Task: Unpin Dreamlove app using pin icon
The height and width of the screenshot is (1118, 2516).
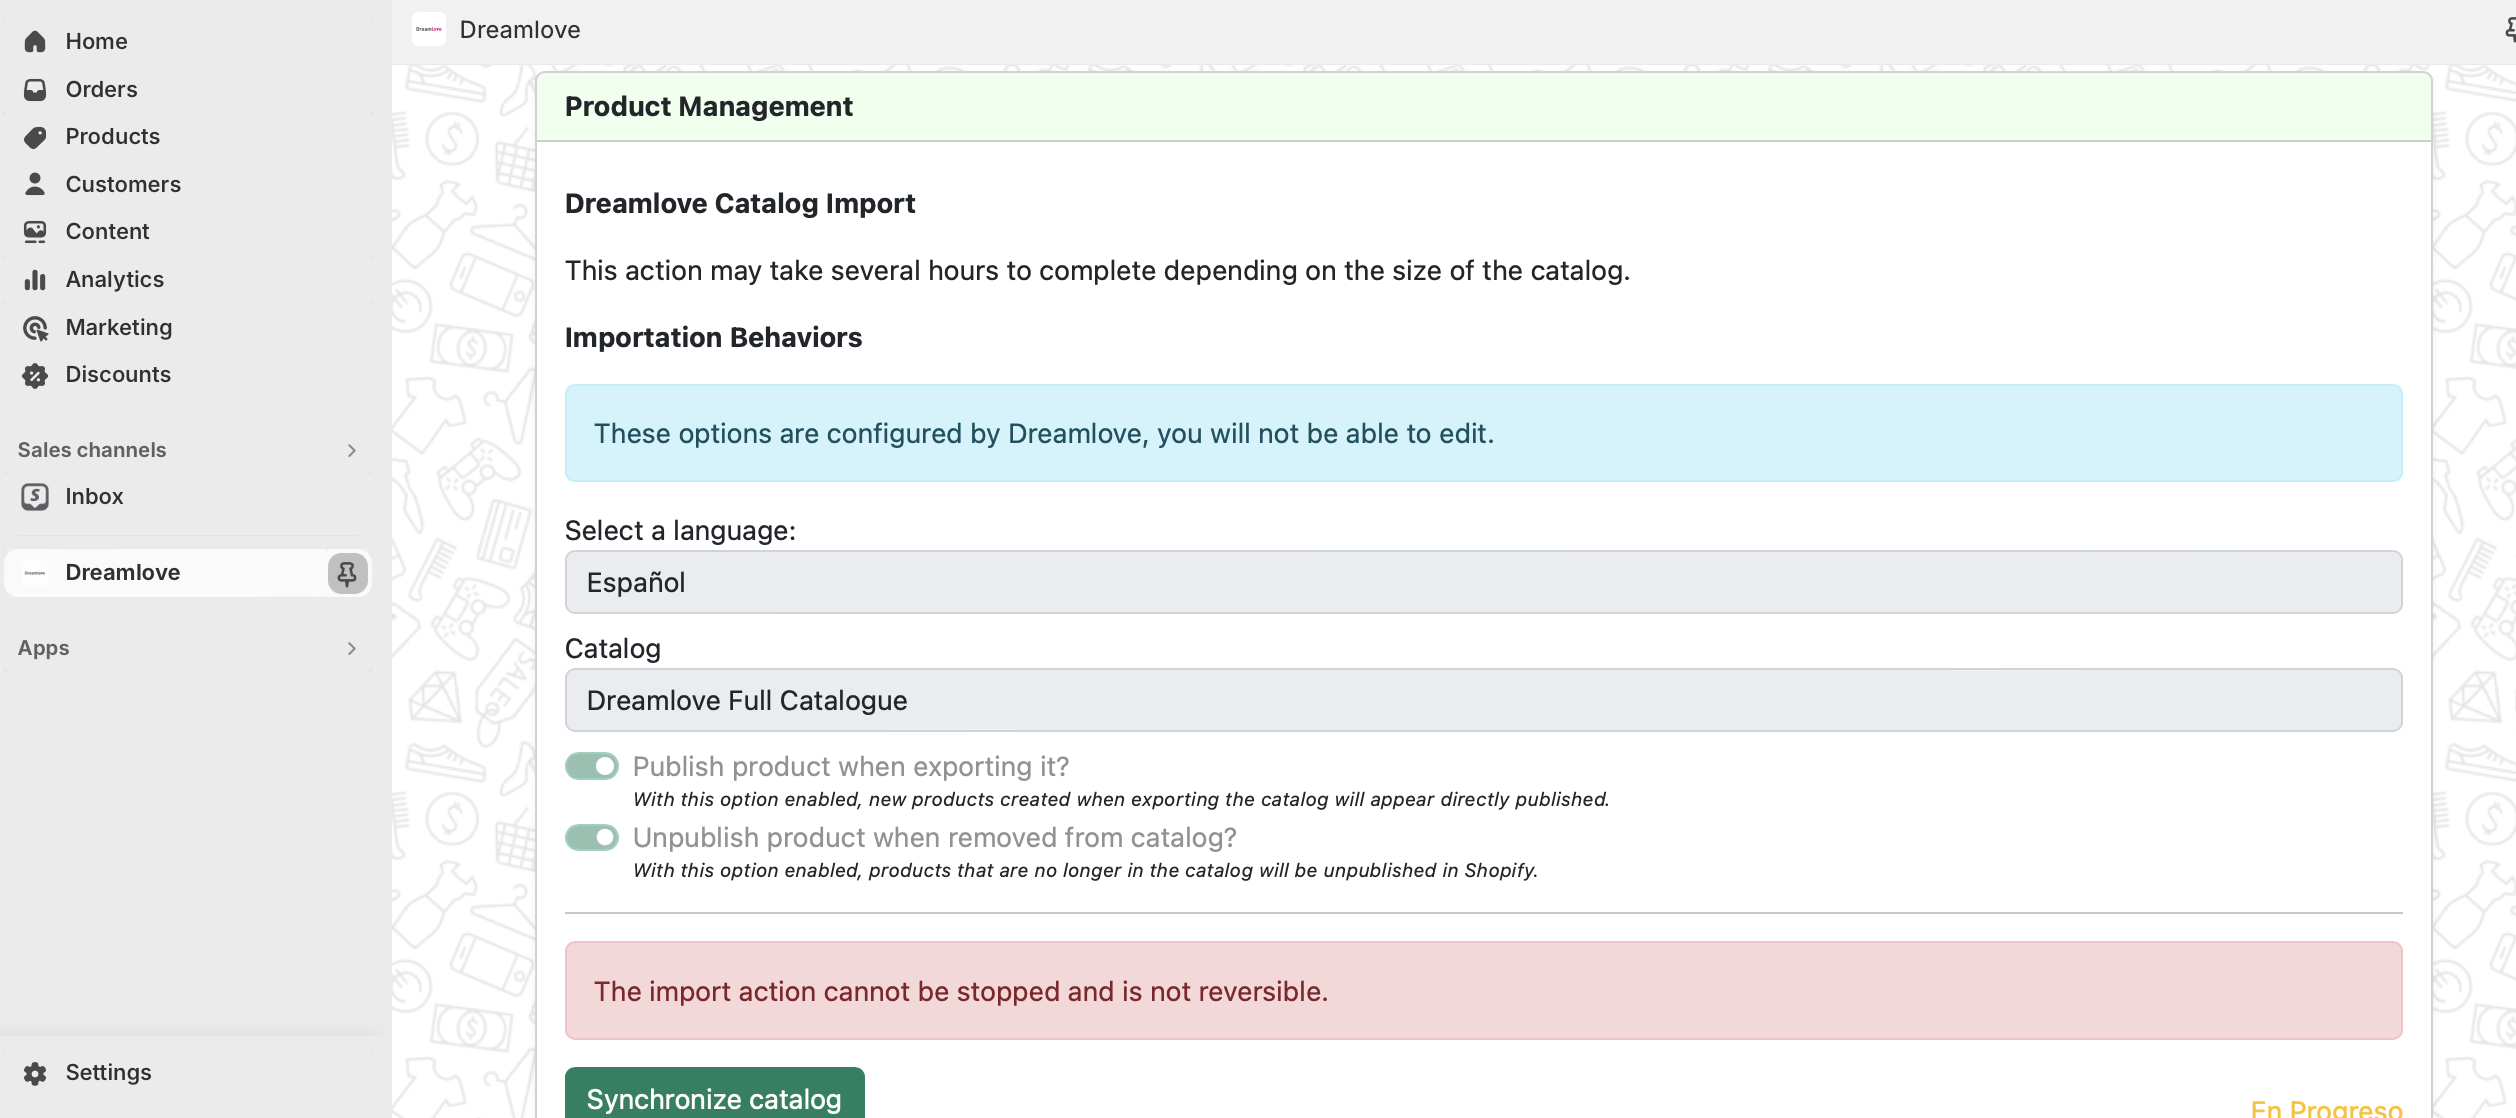Action: coord(347,573)
